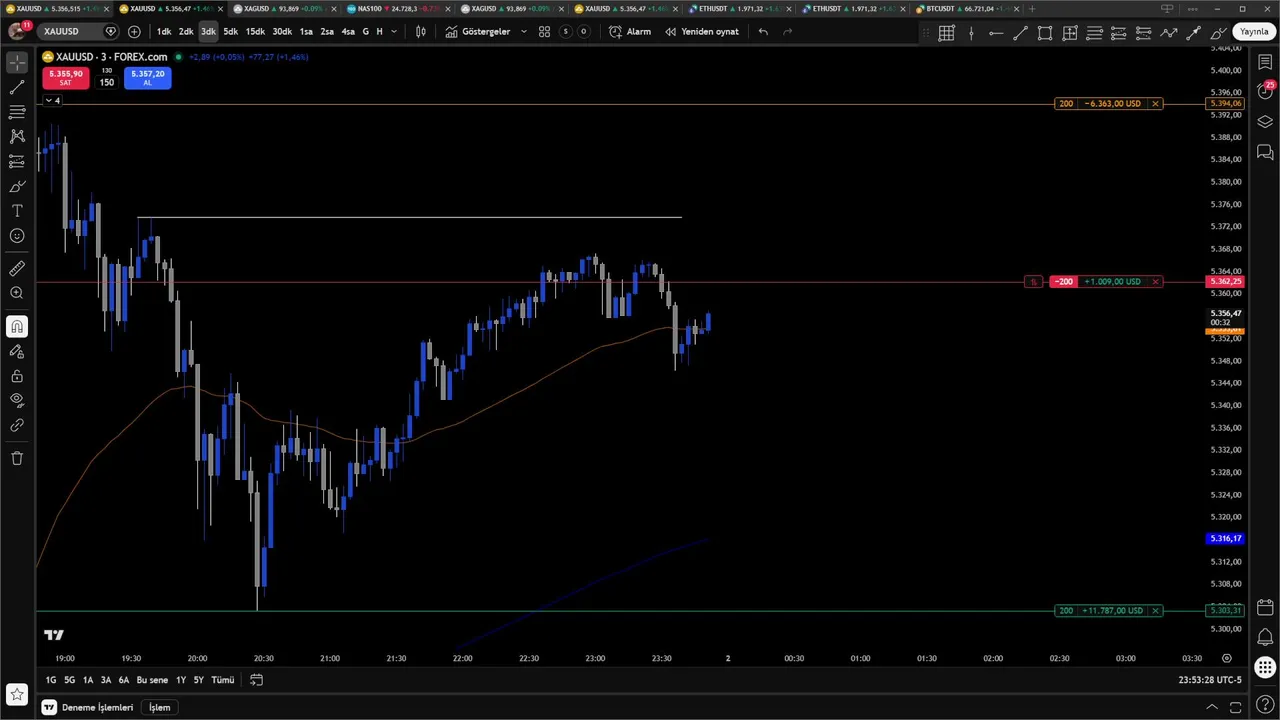Open the indicator templates grid icon
The image size is (1280, 720).
(x=544, y=32)
